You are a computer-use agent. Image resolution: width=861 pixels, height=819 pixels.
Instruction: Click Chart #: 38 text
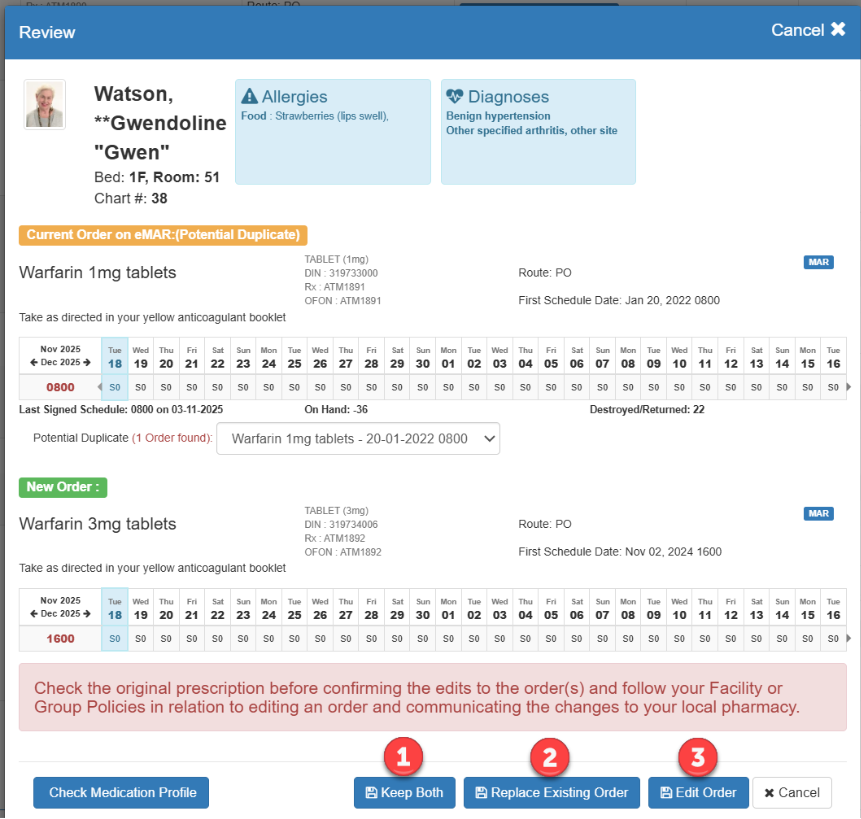pyautogui.click(x=131, y=198)
